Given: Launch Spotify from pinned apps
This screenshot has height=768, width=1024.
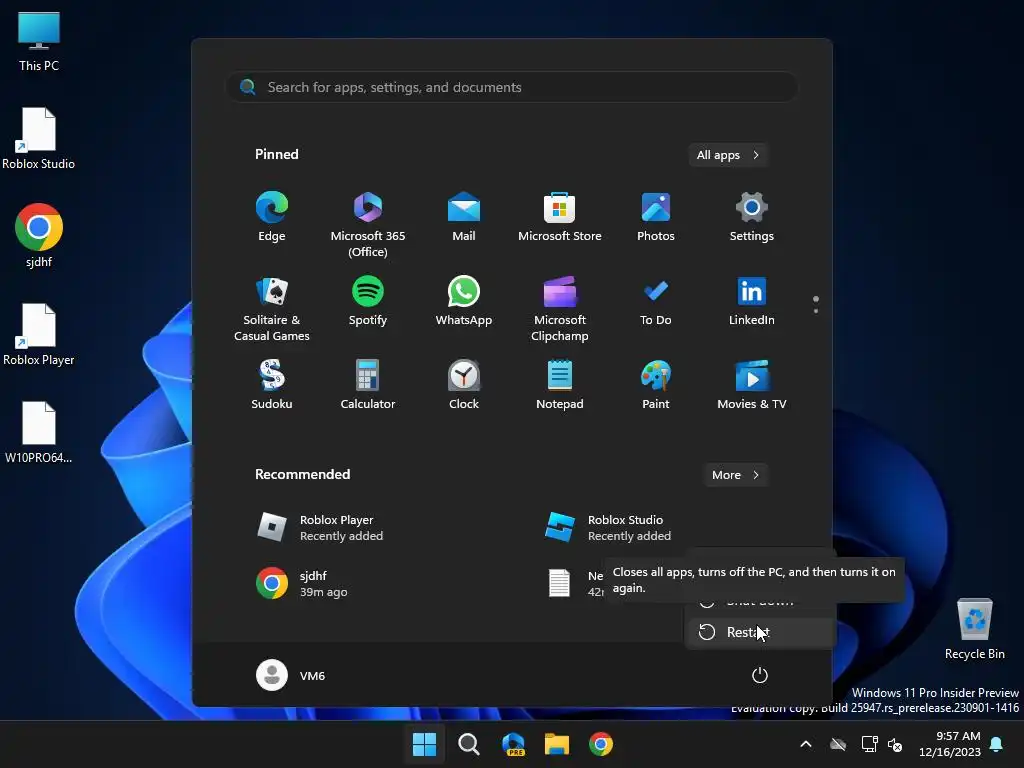Looking at the screenshot, I should [x=368, y=302].
